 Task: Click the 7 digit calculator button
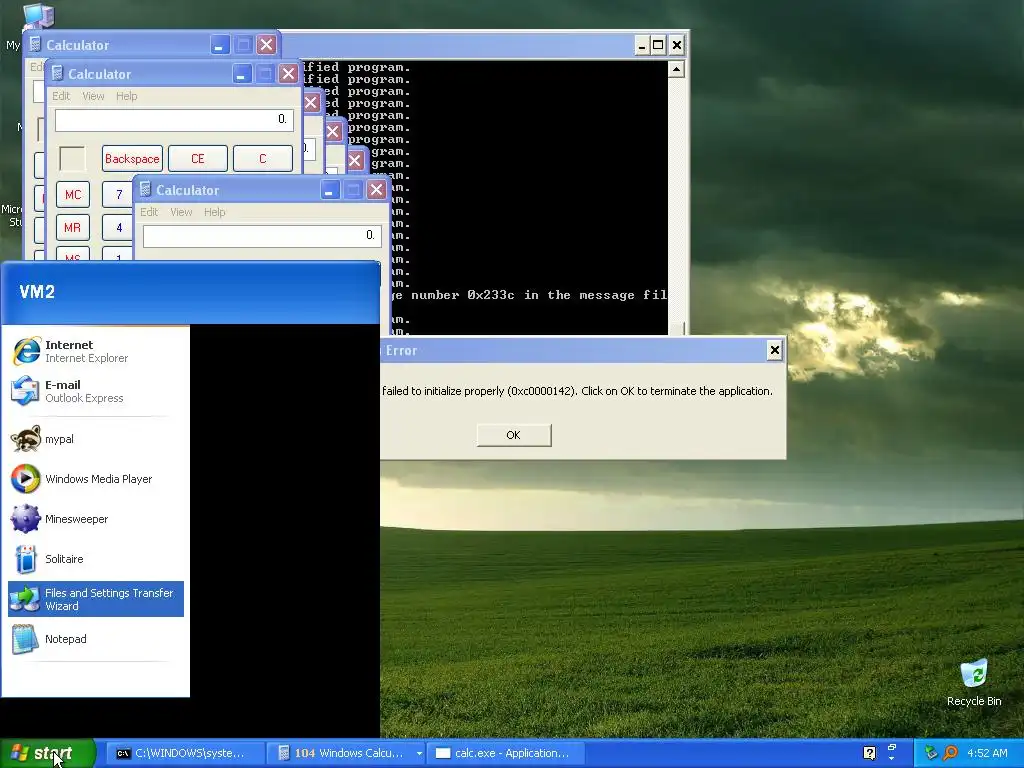pos(118,195)
